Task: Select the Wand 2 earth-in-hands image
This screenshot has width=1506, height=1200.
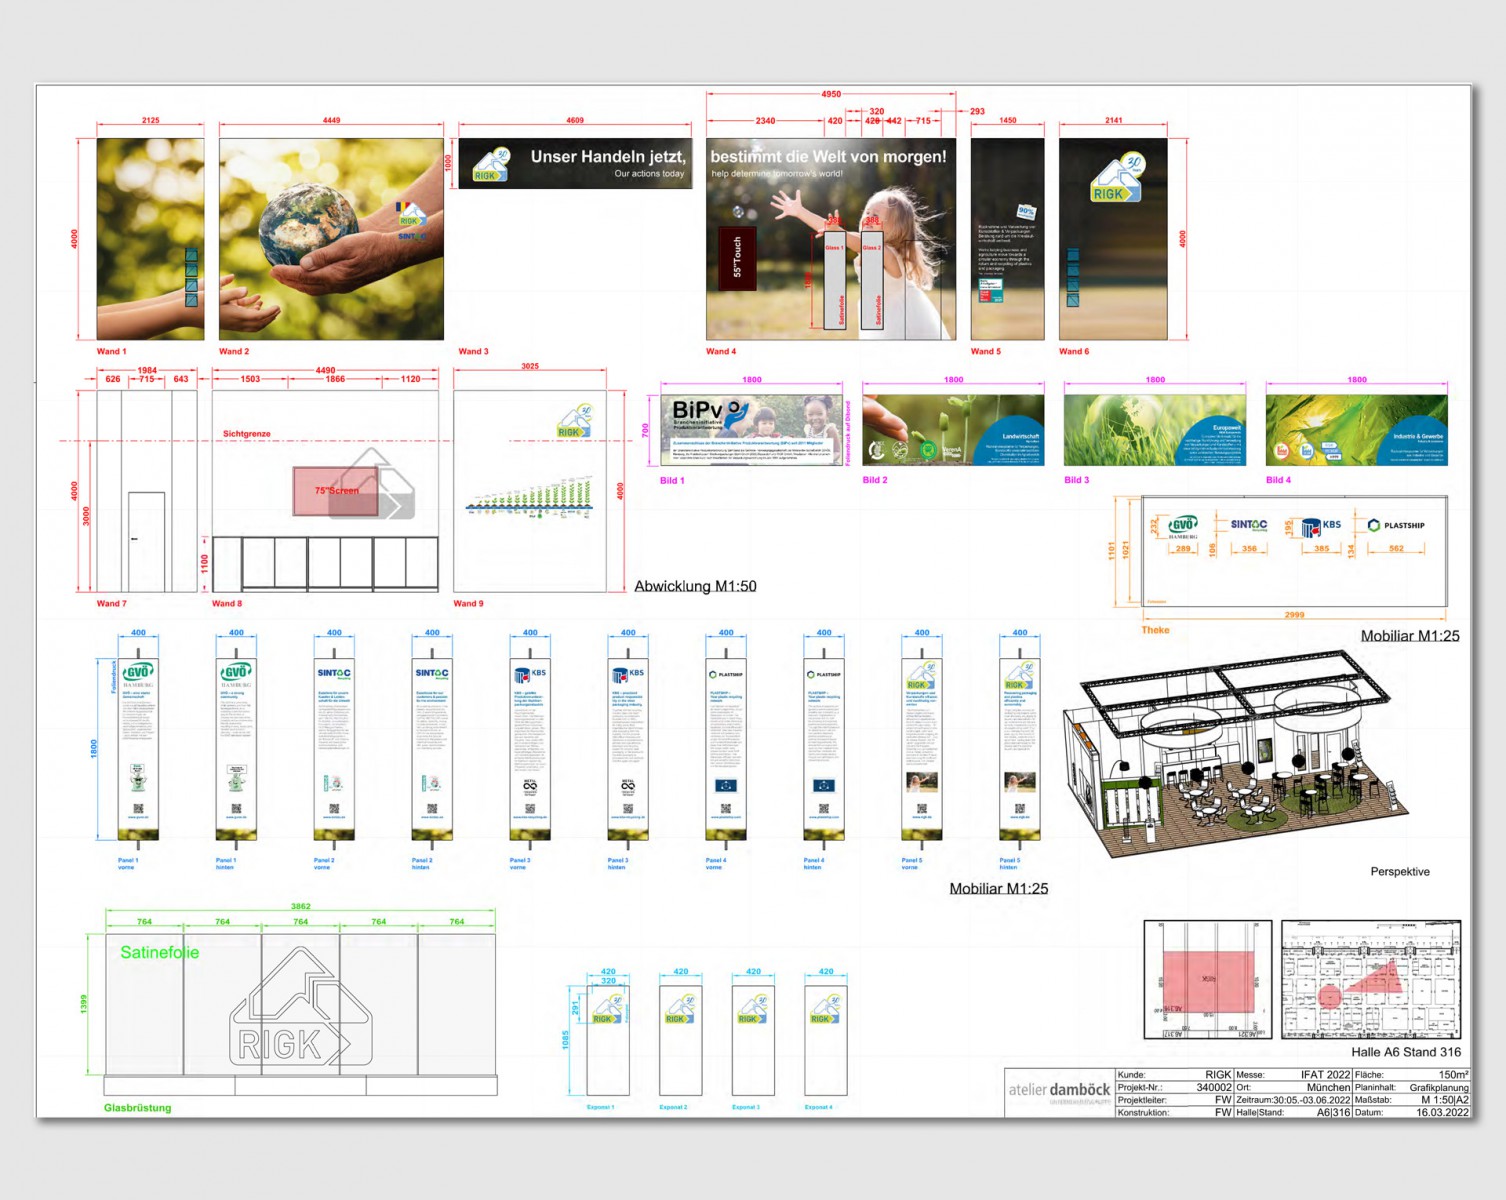Action: coord(331,239)
